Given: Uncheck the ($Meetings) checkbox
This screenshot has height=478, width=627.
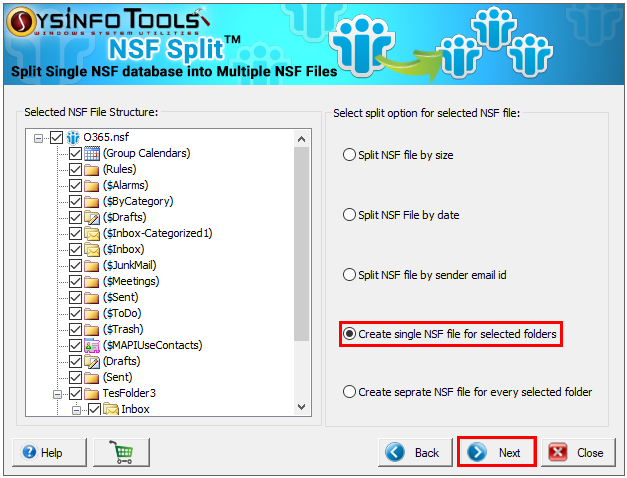Looking at the screenshot, I should pyautogui.click(x=76, y=282).
